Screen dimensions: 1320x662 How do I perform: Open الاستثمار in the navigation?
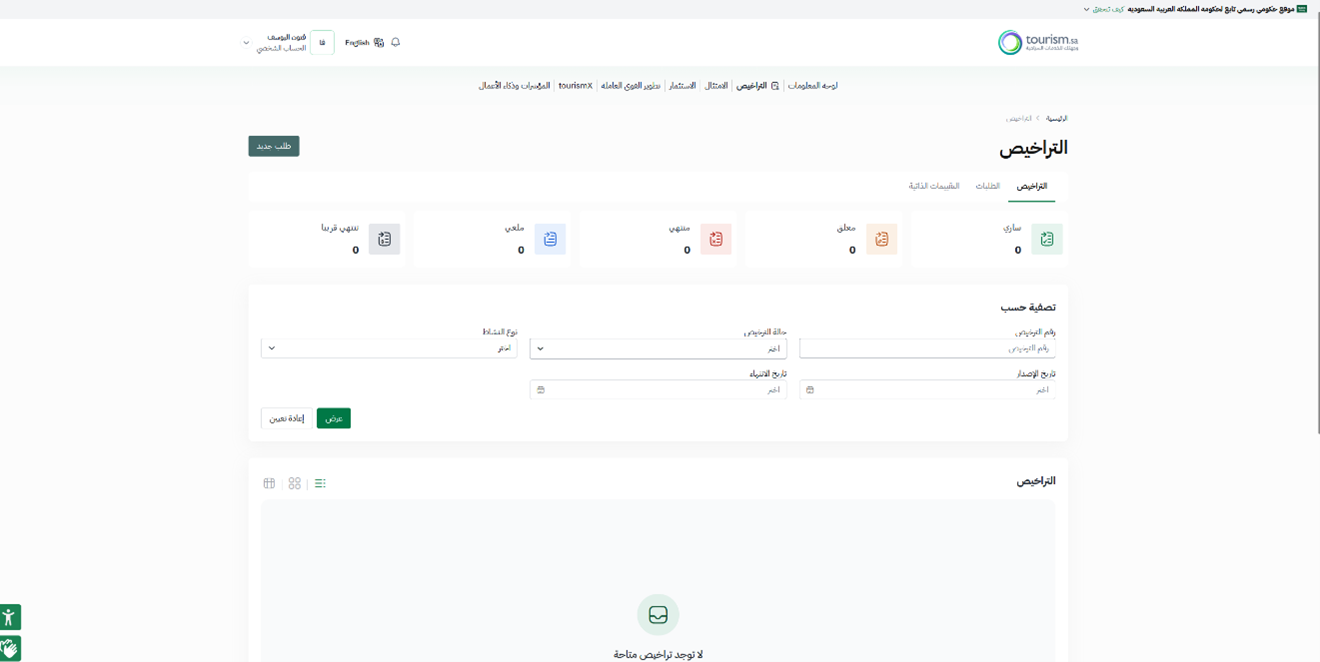(x=682, y=86)
